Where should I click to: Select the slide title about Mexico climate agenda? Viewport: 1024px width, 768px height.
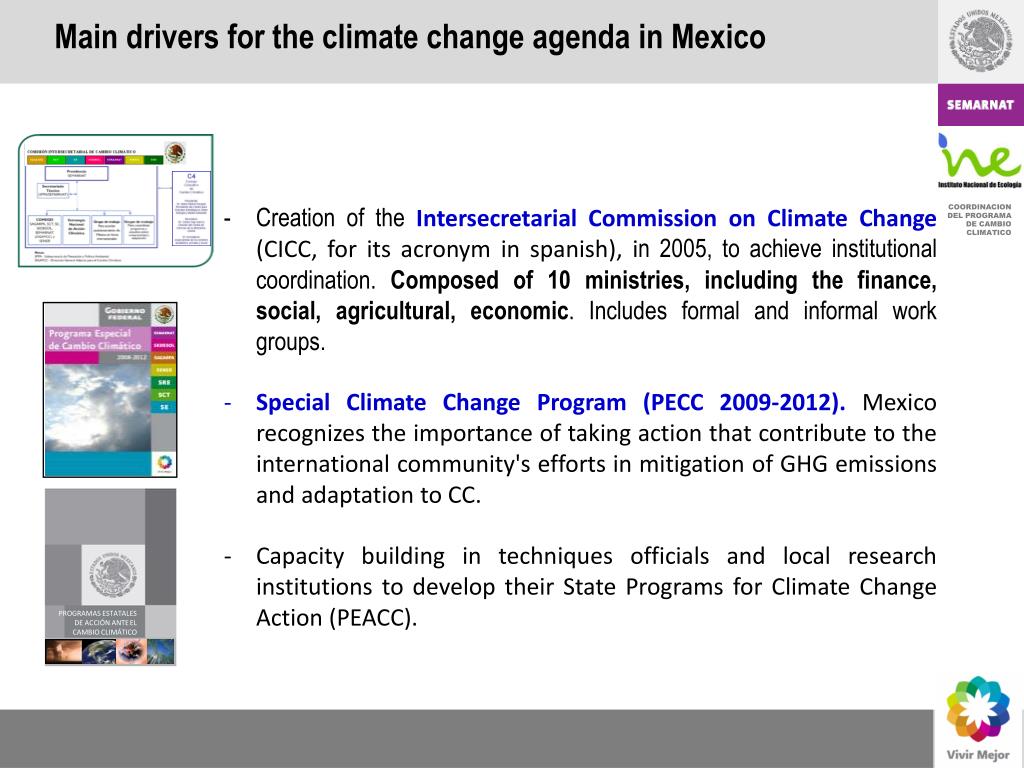pos(410,37)
